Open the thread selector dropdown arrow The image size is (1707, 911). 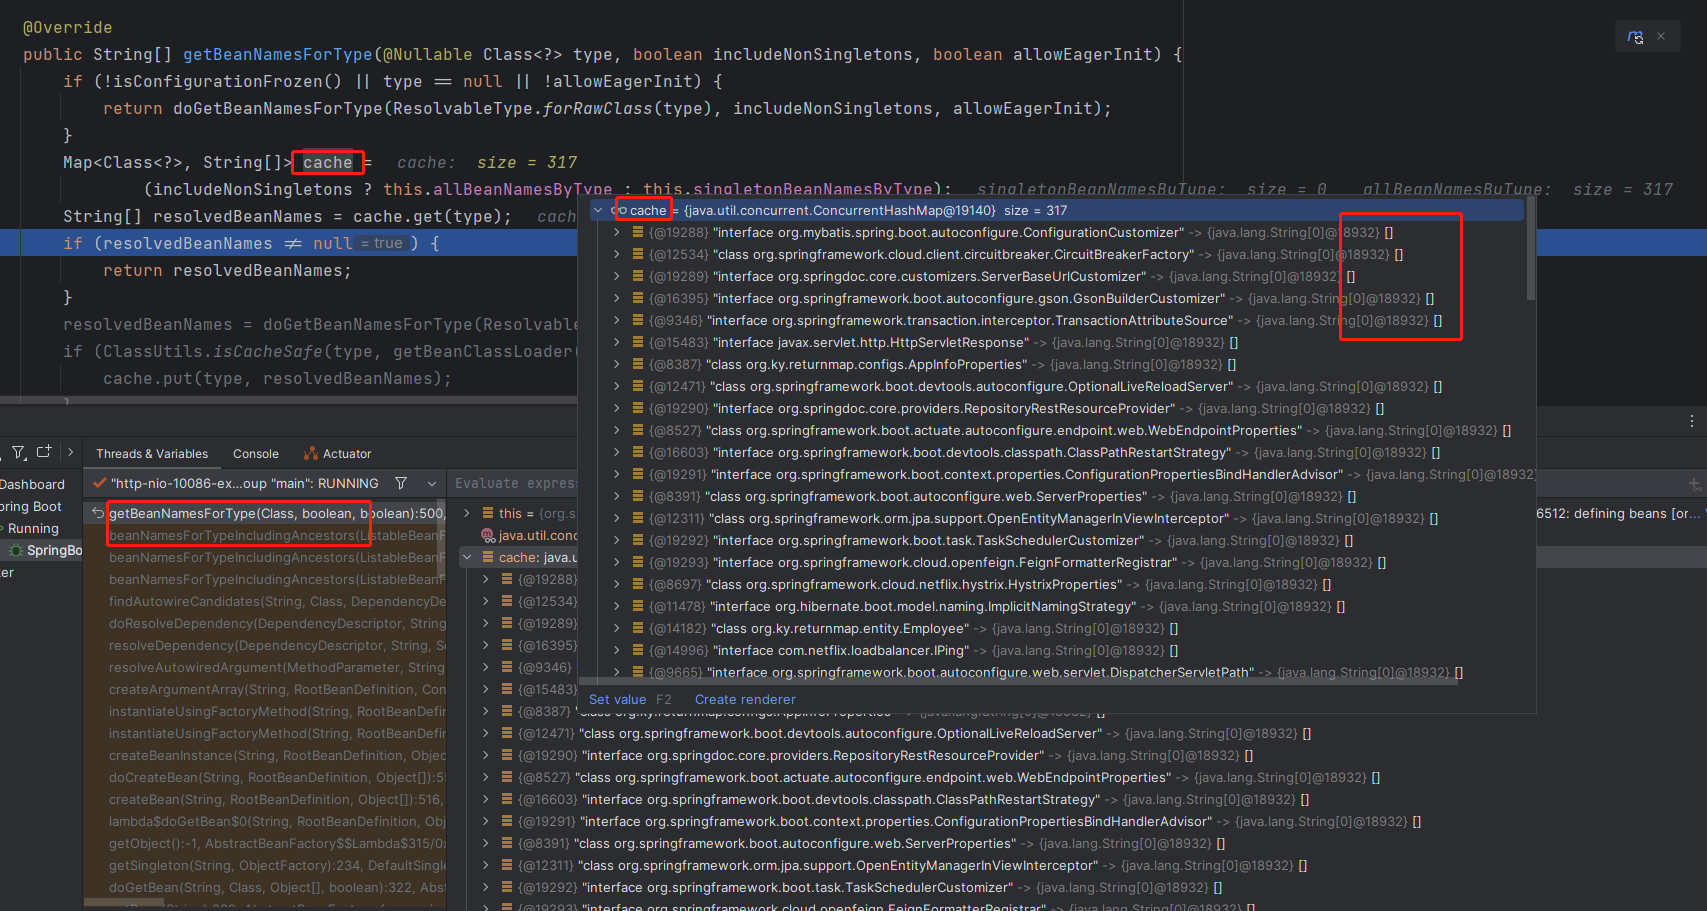[x=432, y=483]
